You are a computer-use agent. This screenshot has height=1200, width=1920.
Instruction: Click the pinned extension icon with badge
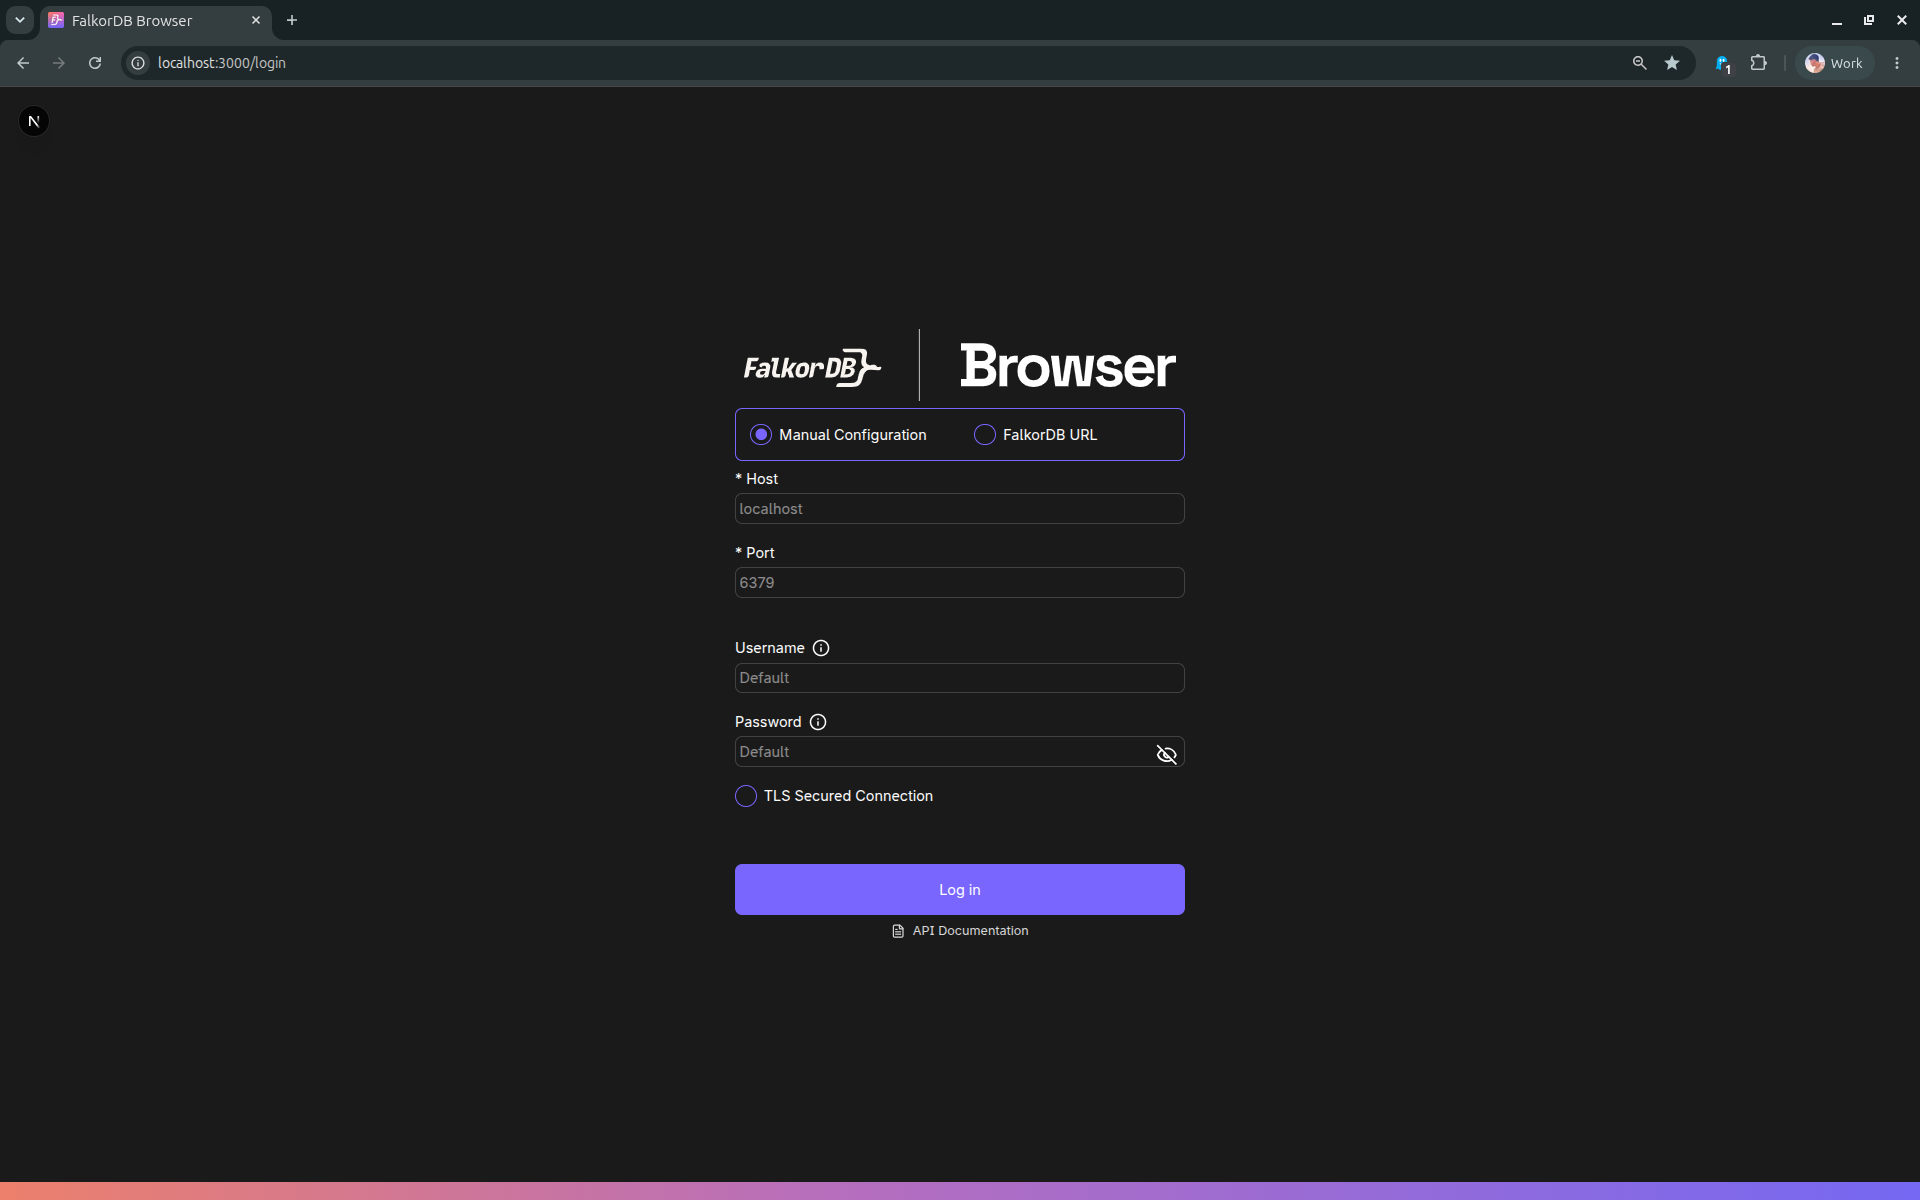tap(1723, 63)
